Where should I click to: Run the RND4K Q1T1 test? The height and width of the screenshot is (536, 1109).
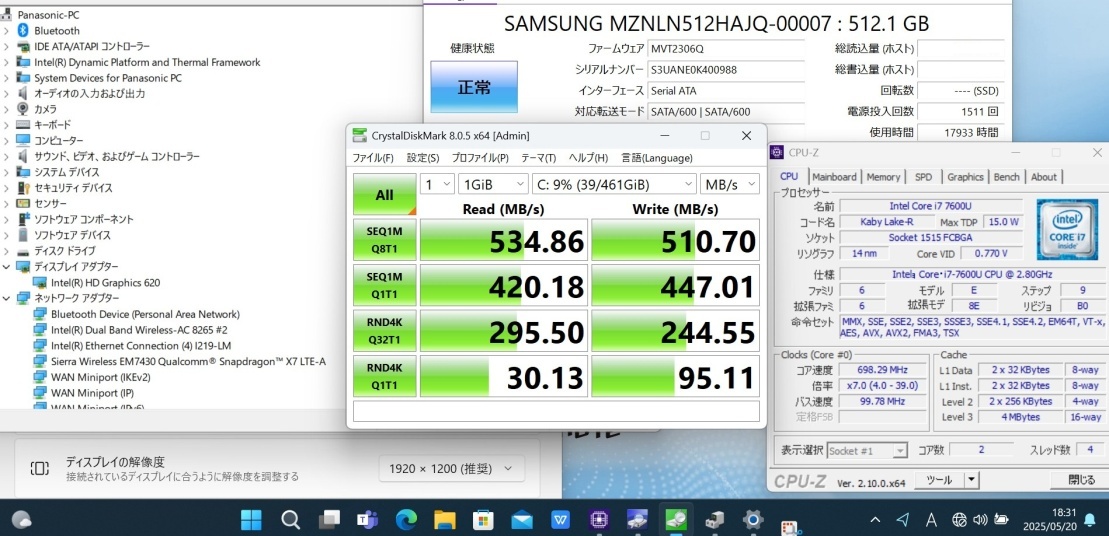click(x=385, y=376)
